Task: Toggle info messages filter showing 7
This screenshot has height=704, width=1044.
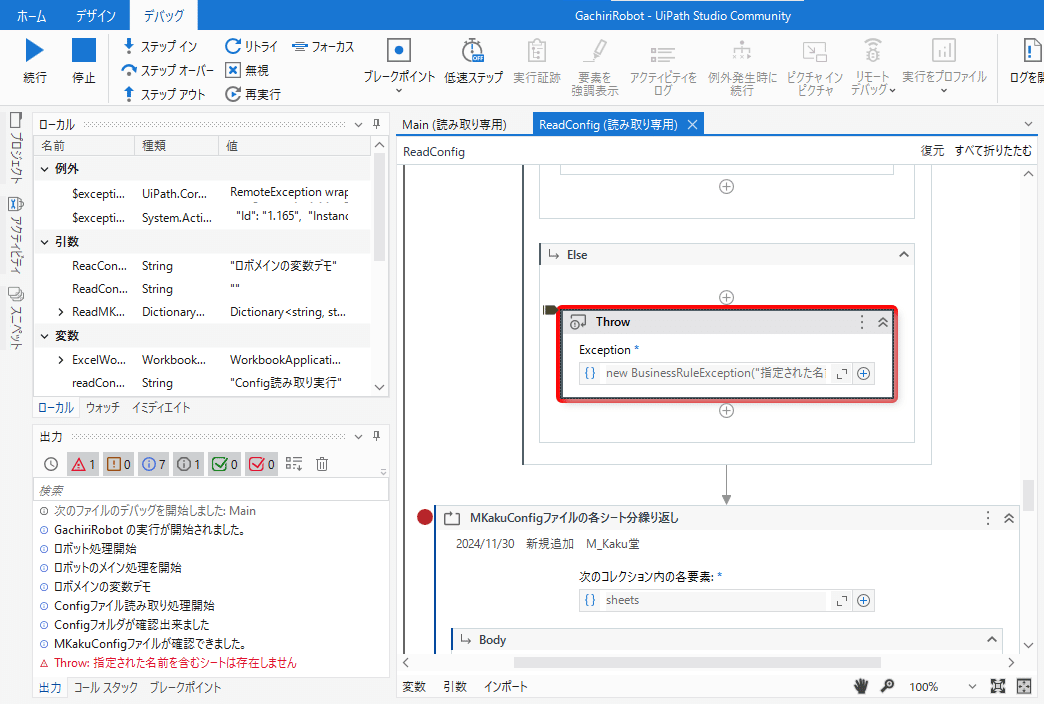Action: [154, 464]
